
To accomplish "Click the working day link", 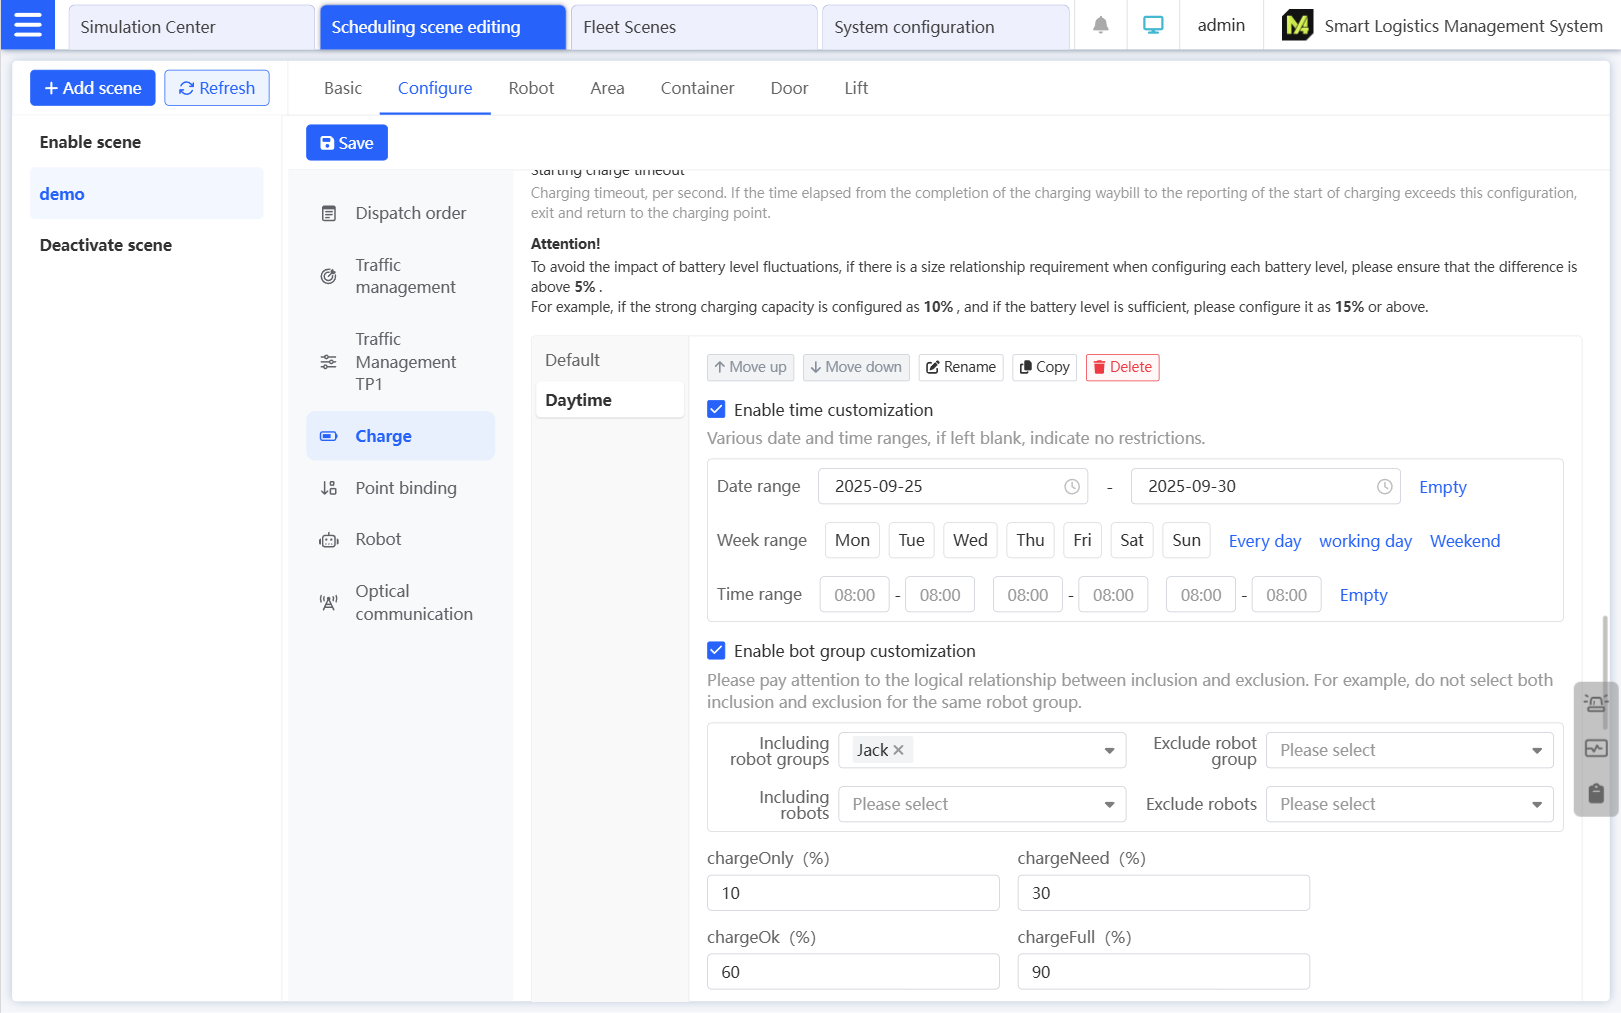I will 1364,541.
